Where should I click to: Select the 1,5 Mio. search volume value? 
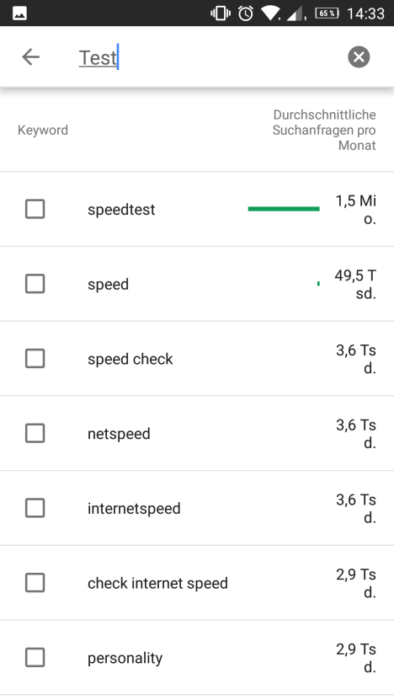coord(356,210)
